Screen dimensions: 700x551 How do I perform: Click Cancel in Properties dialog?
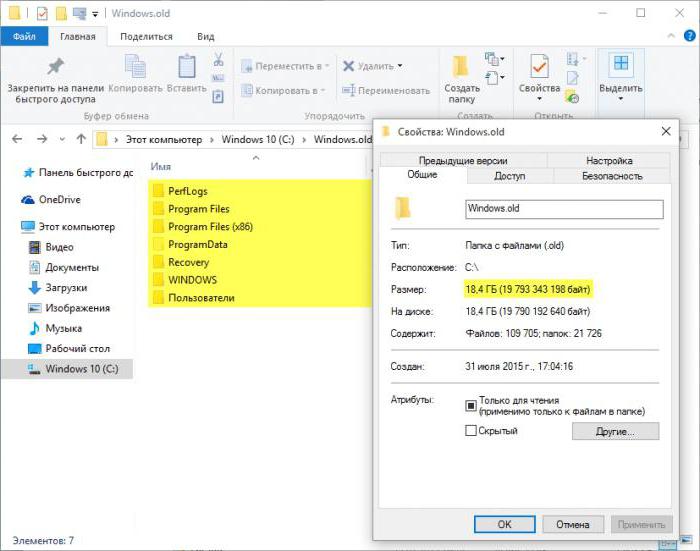click(x=573, y=524)
